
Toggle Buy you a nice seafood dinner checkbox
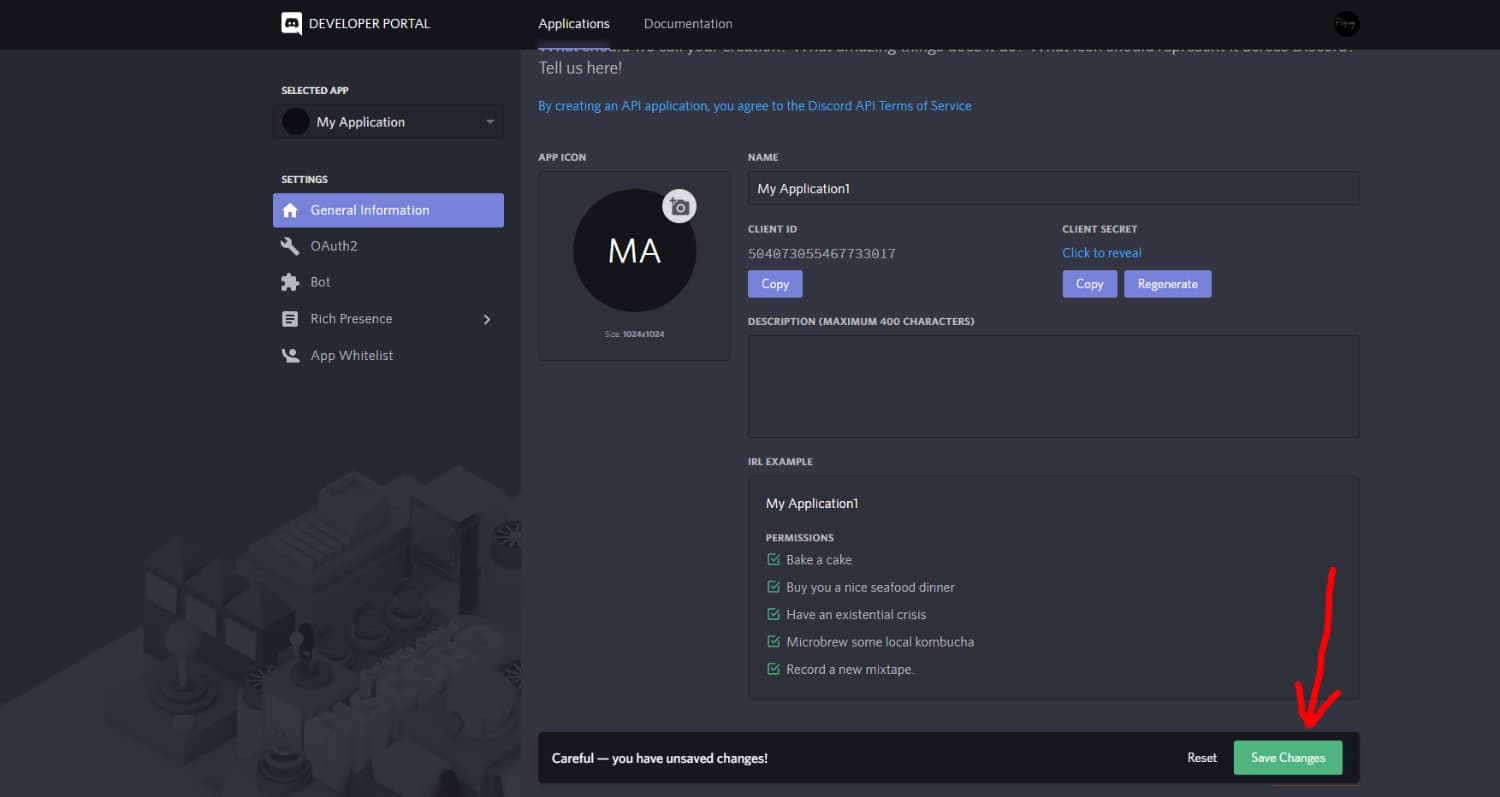[773, 587]
